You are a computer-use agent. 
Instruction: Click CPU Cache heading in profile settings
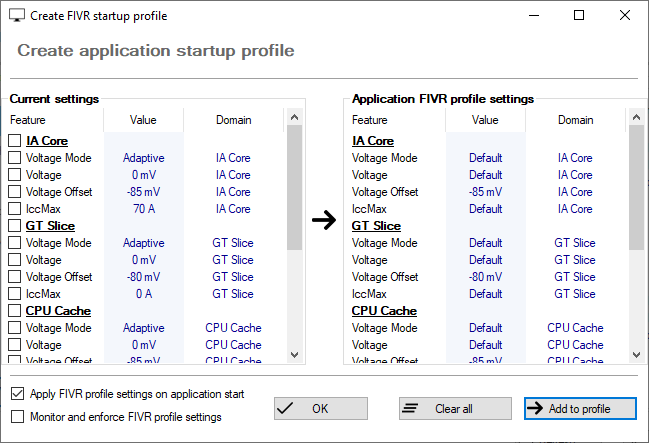pyautogui.click(x=384, y=311)
